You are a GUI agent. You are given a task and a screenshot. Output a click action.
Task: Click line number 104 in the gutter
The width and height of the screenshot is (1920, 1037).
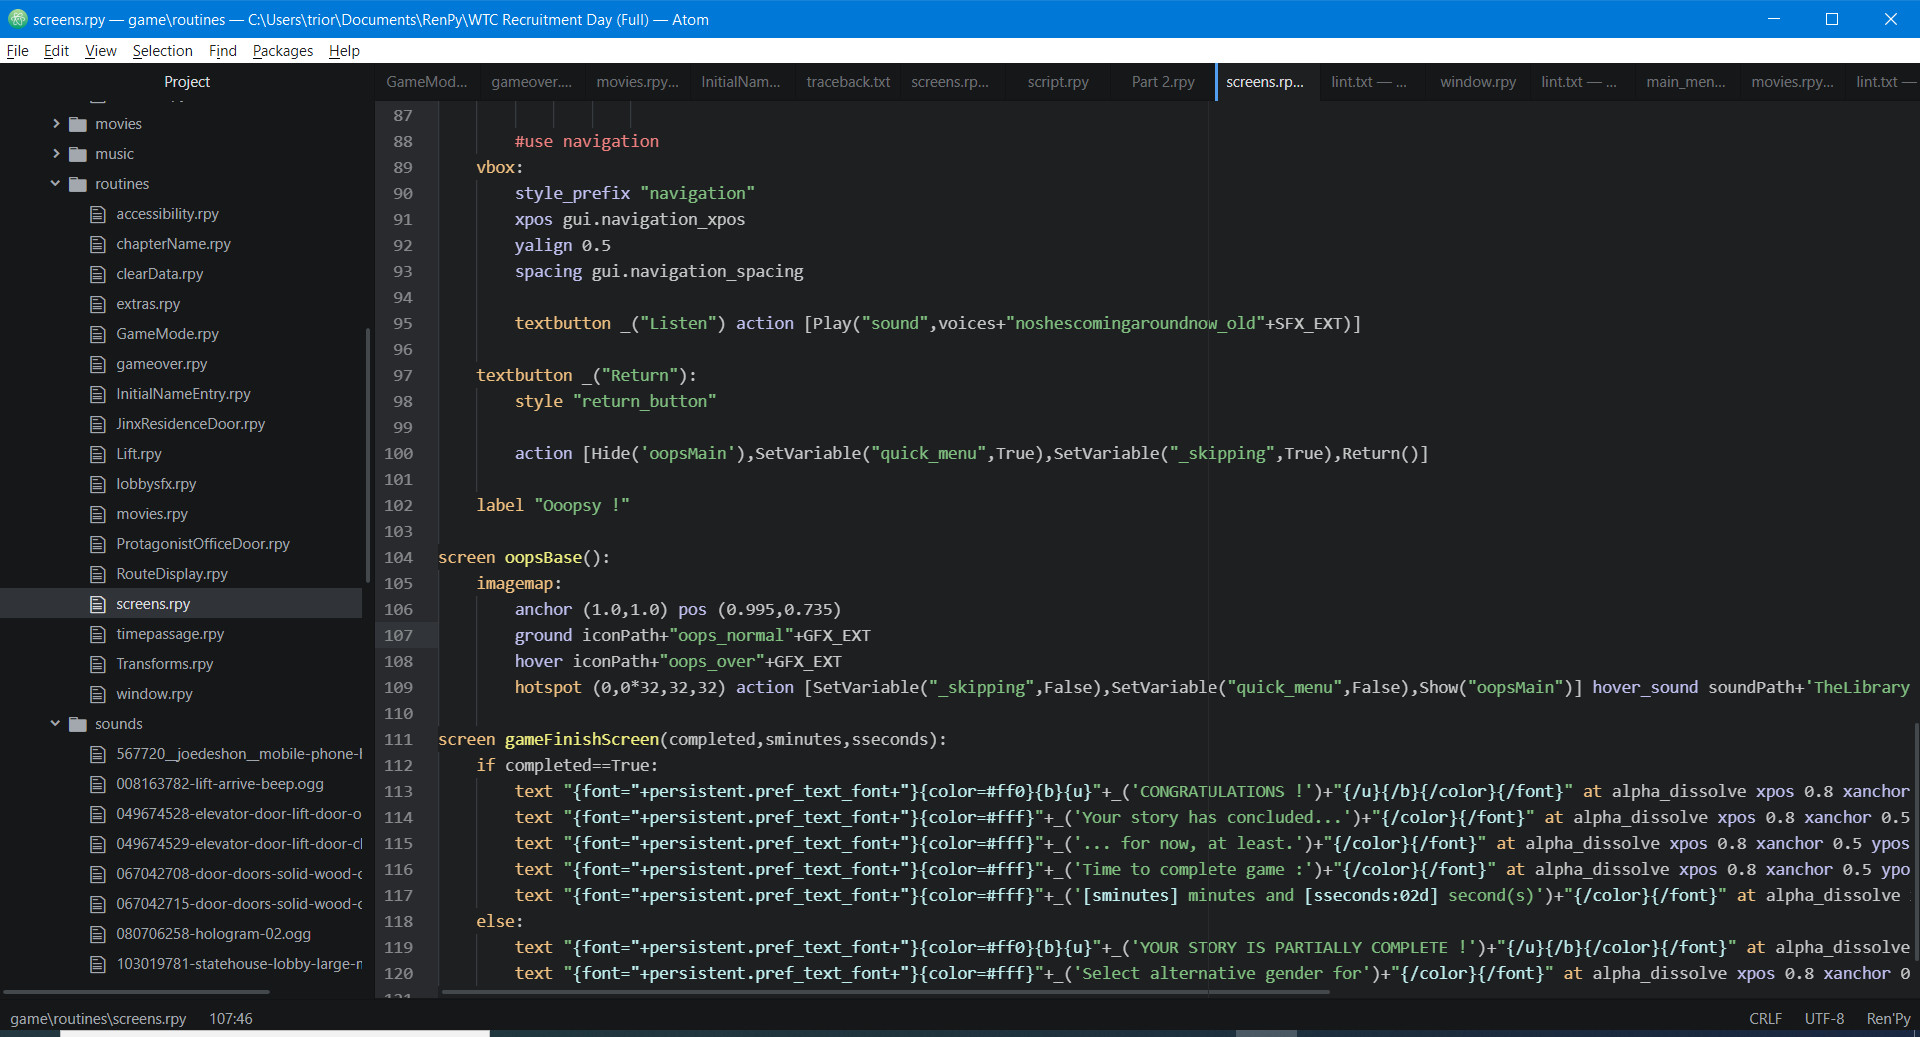pos(398,557)
